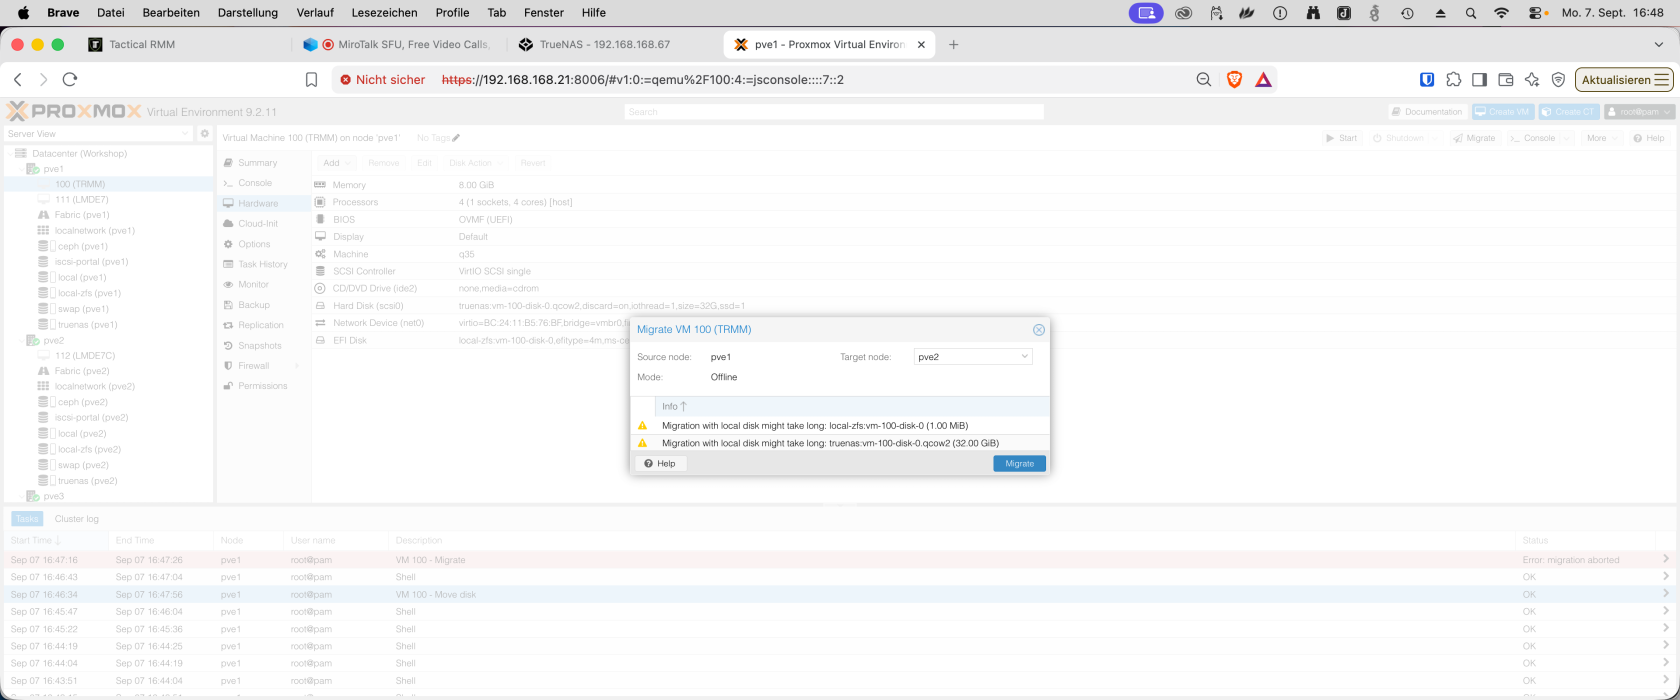Image resolution: width=1680 pixels, height=700 pixels.
Task: Close the Migrate VM 100 dialog
Action: pyautogui.click(x=1038, y=329)
